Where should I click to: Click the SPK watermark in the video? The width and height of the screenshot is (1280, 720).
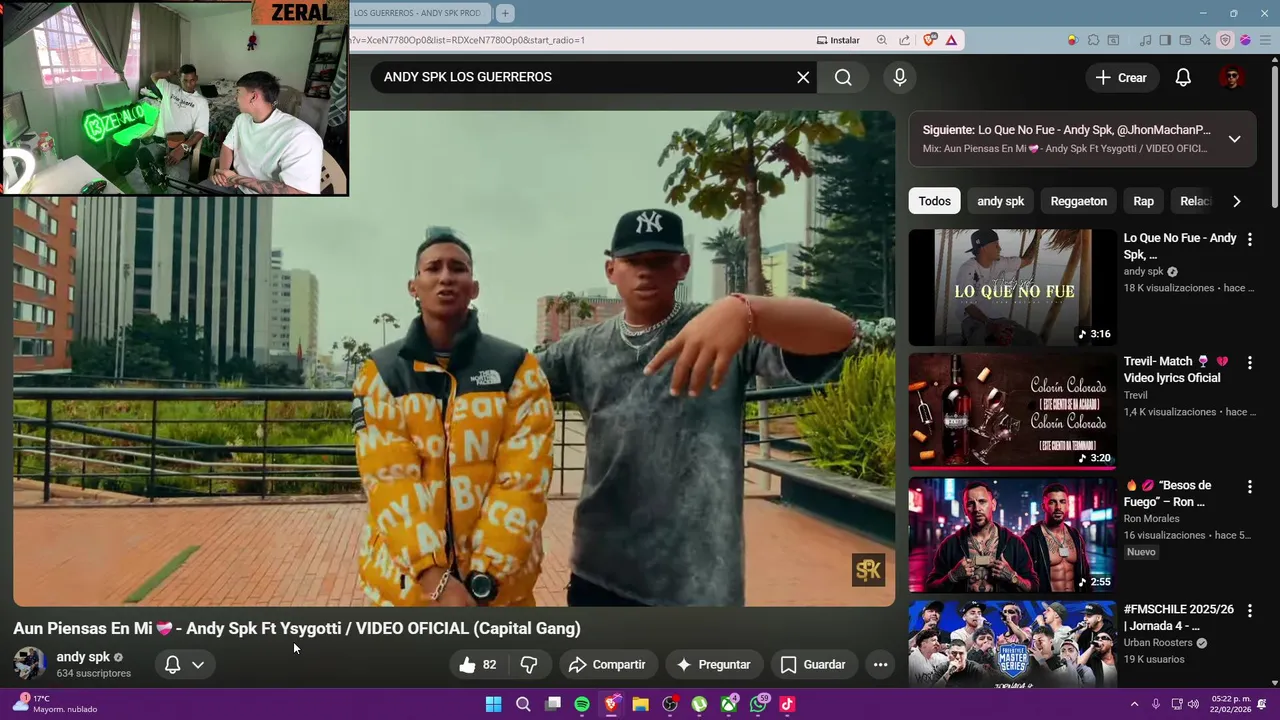868,570
